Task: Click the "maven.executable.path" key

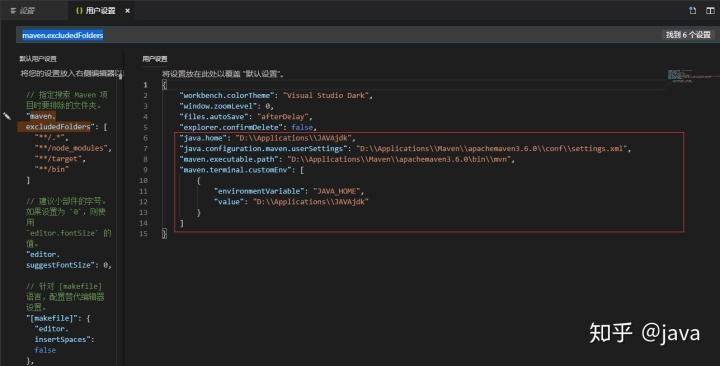Action: pyautogui.click(x=229, y=159)
